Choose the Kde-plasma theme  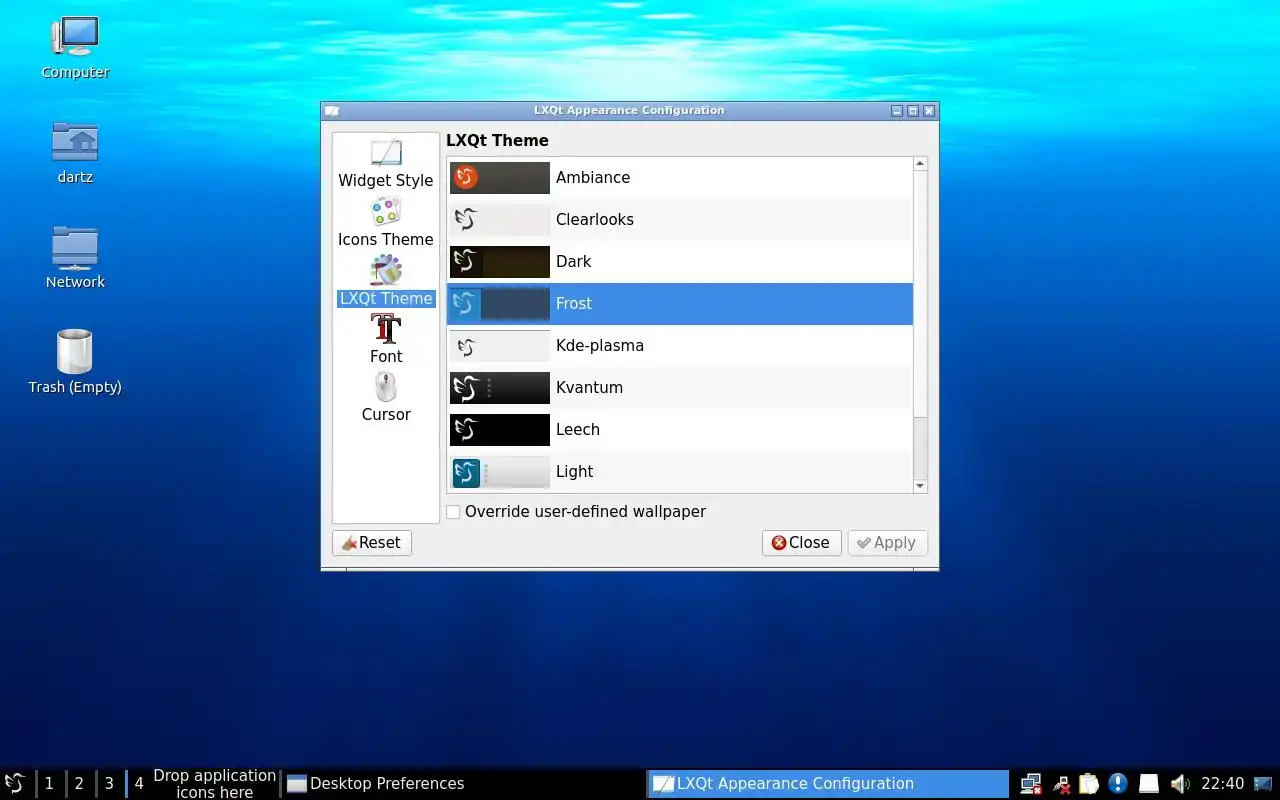click(680, 346)
